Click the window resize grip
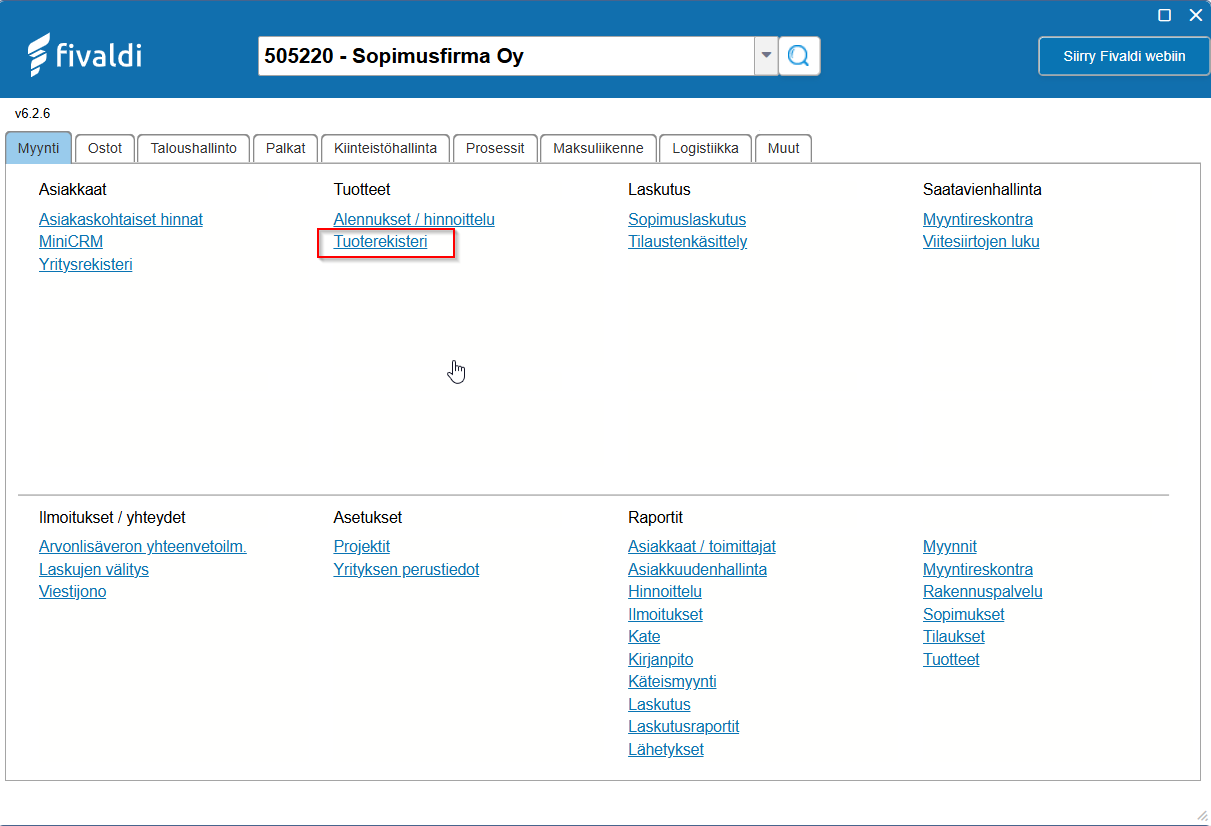1211x826 pixels. point(1202,816)
